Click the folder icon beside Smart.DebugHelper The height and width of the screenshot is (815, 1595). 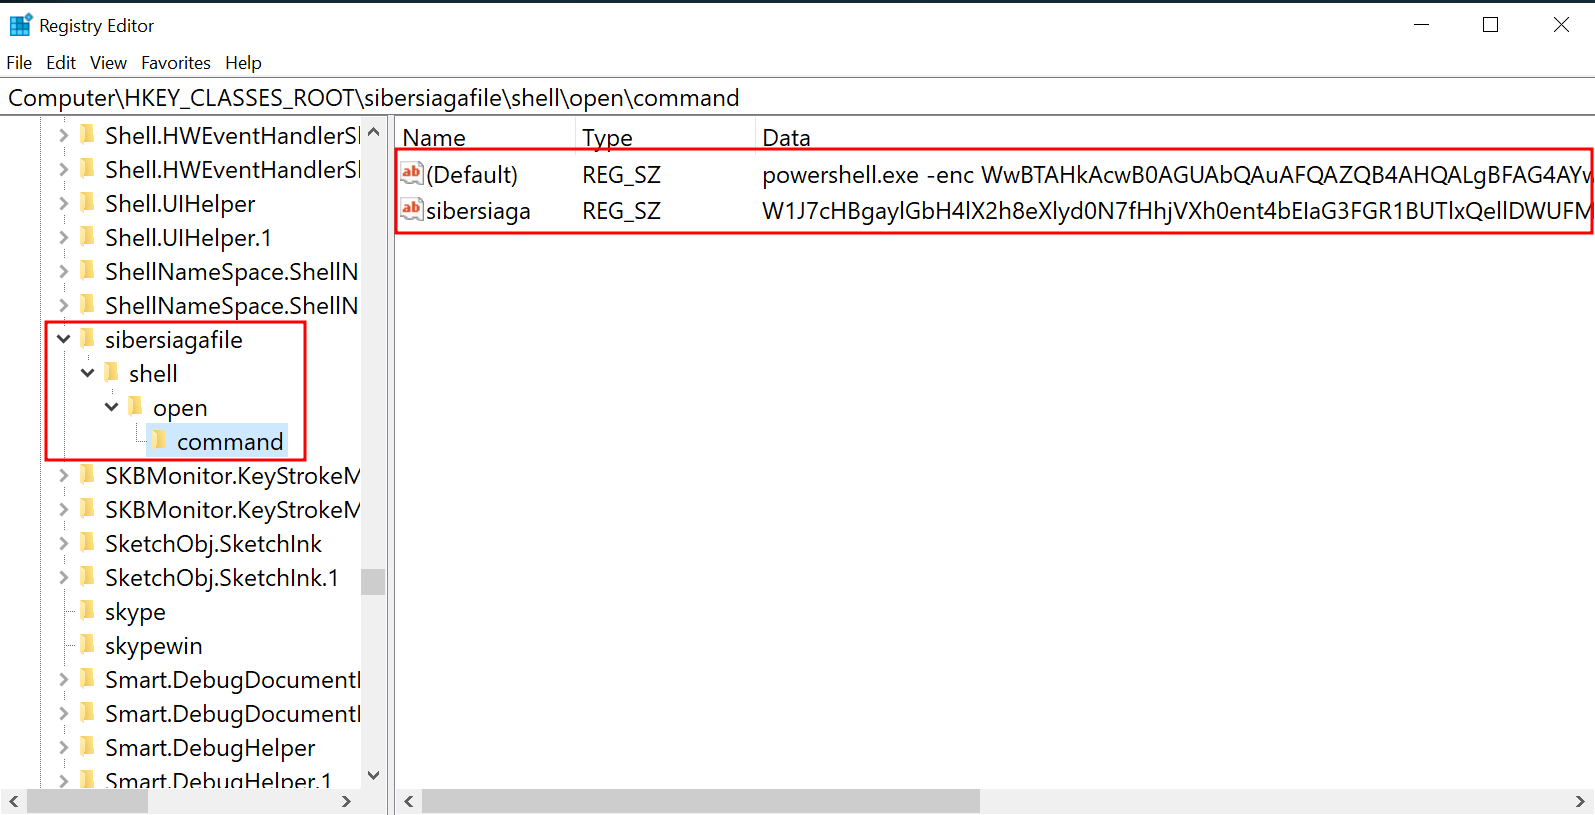pyautogui.click(x=87, y=746)
